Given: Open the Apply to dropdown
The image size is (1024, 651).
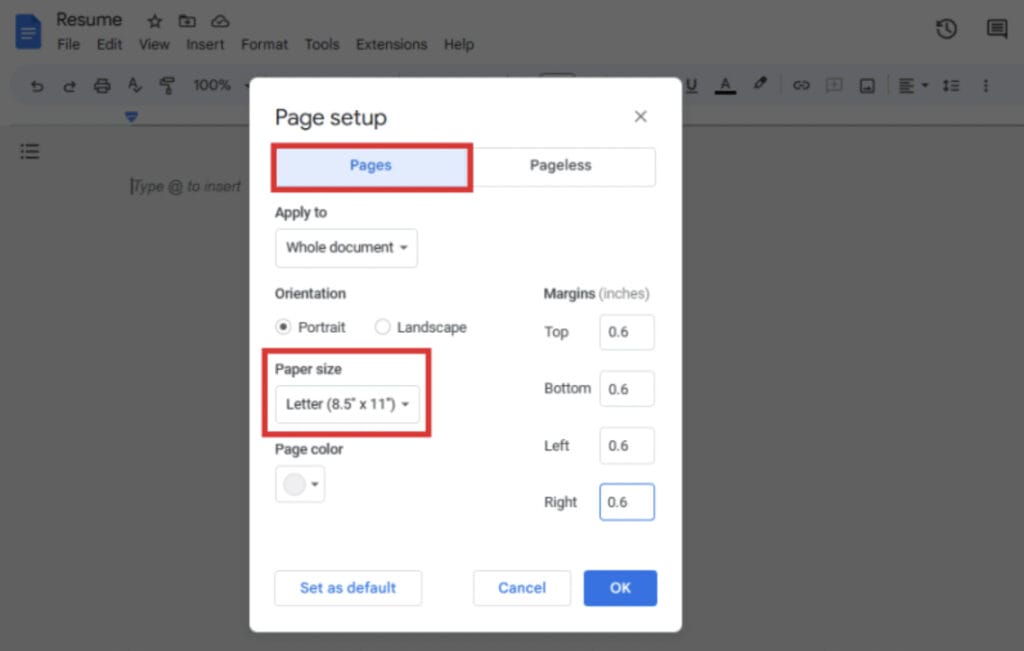Looking at the screenshot, I should click(346, 248).
